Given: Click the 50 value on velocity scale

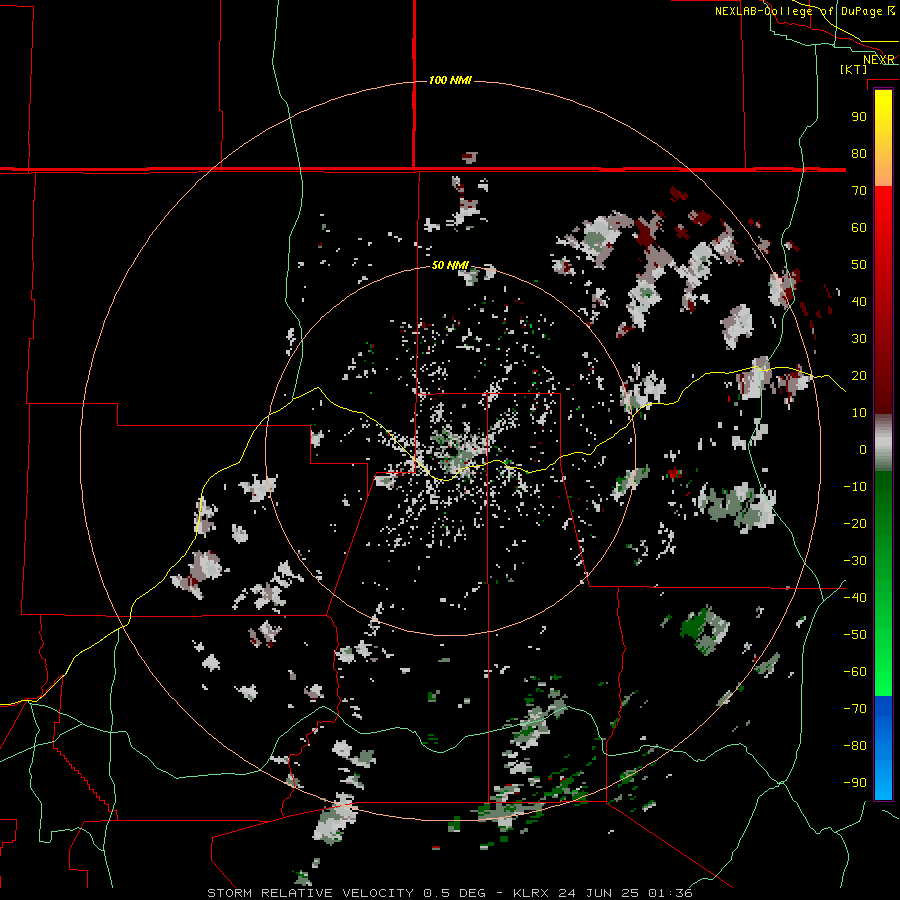Looking at the screenshot, I should [x=859, y=265].
